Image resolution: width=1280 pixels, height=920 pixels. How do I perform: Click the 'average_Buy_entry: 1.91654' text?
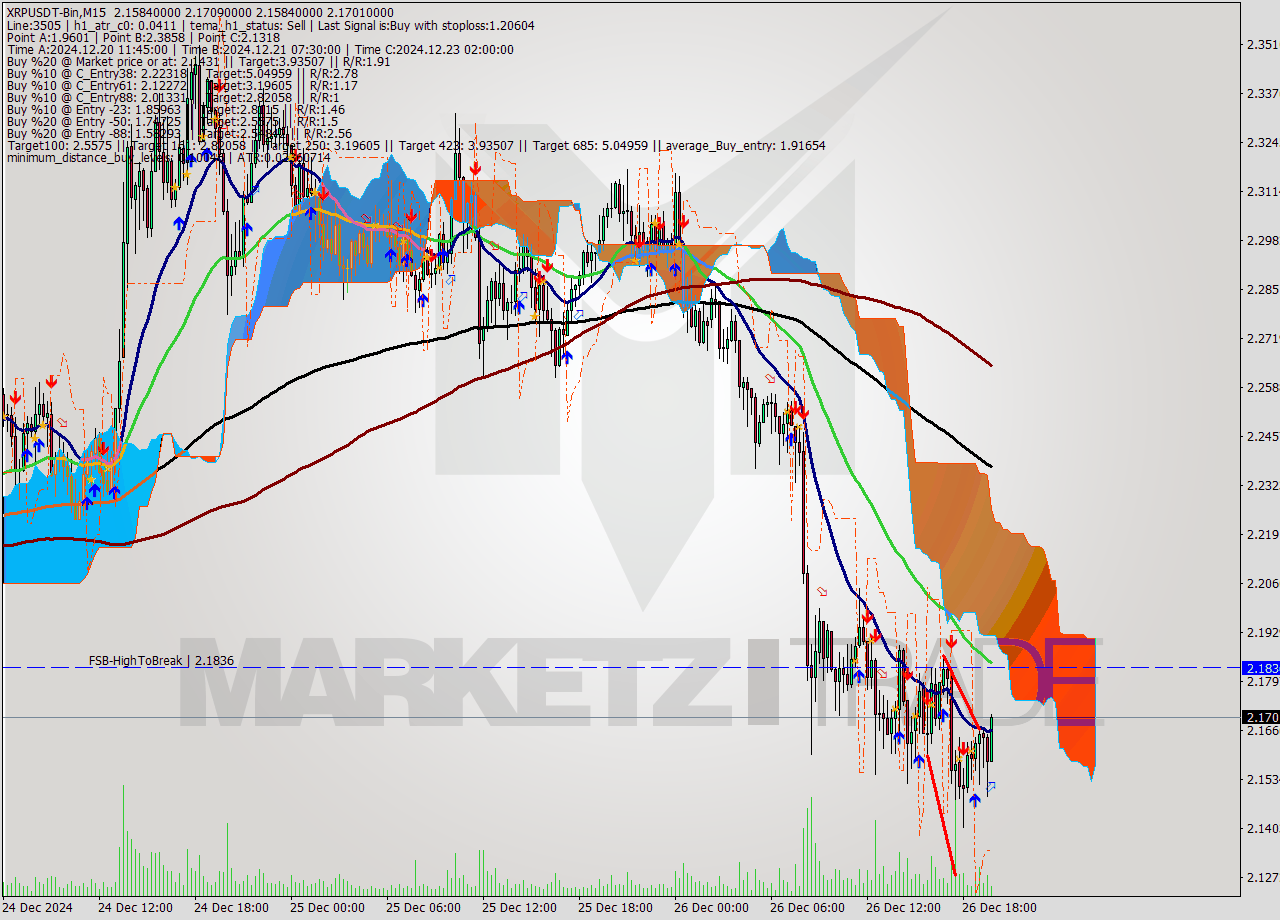click(x=745, y=145)
